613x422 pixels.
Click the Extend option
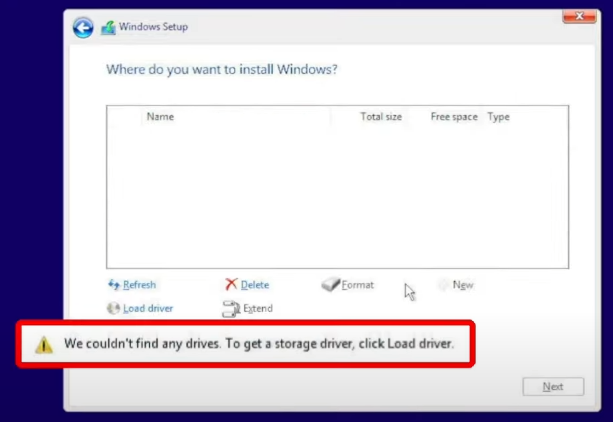point(258,308)
